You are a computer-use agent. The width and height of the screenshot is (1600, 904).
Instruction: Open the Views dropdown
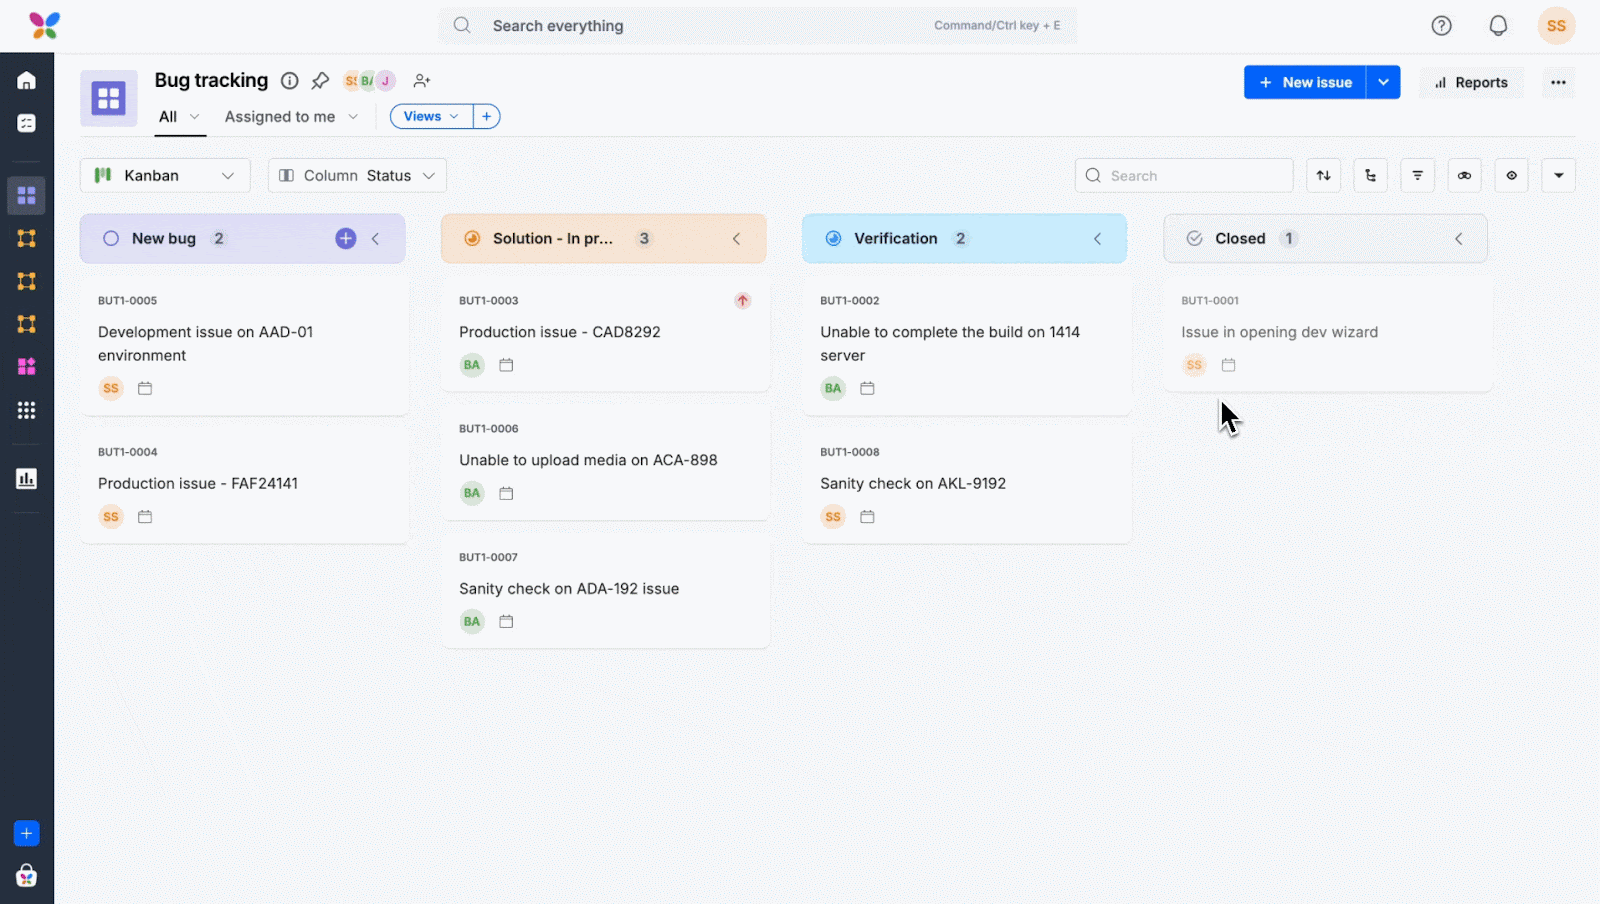click(431, 117)
